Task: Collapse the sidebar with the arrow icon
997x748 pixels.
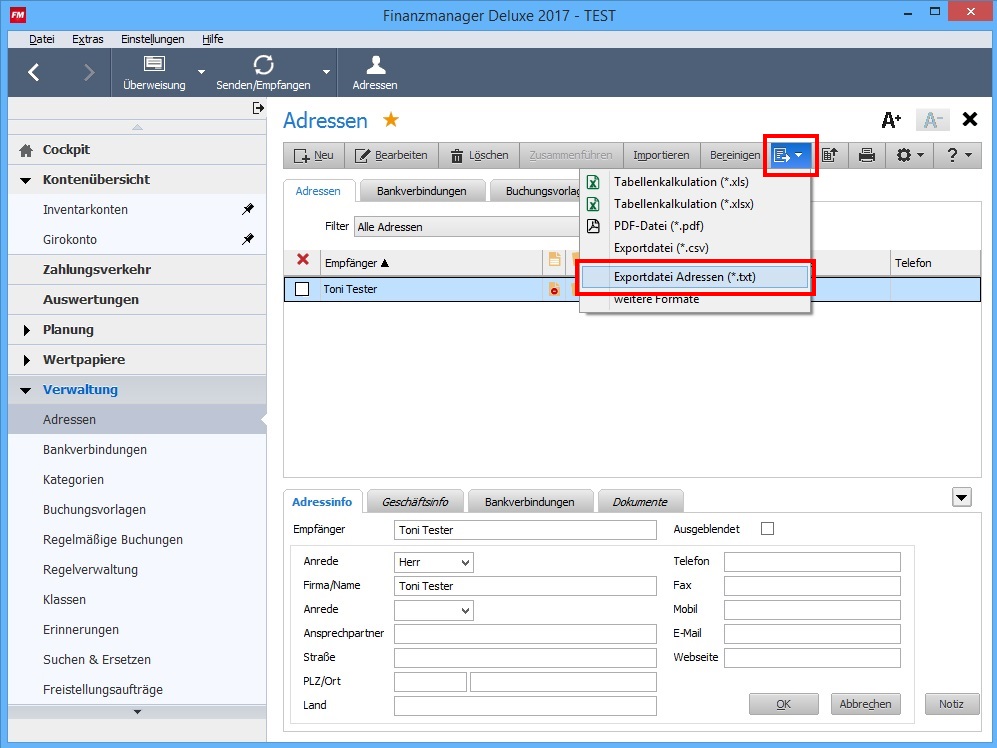Action: (x=258, y=108)
